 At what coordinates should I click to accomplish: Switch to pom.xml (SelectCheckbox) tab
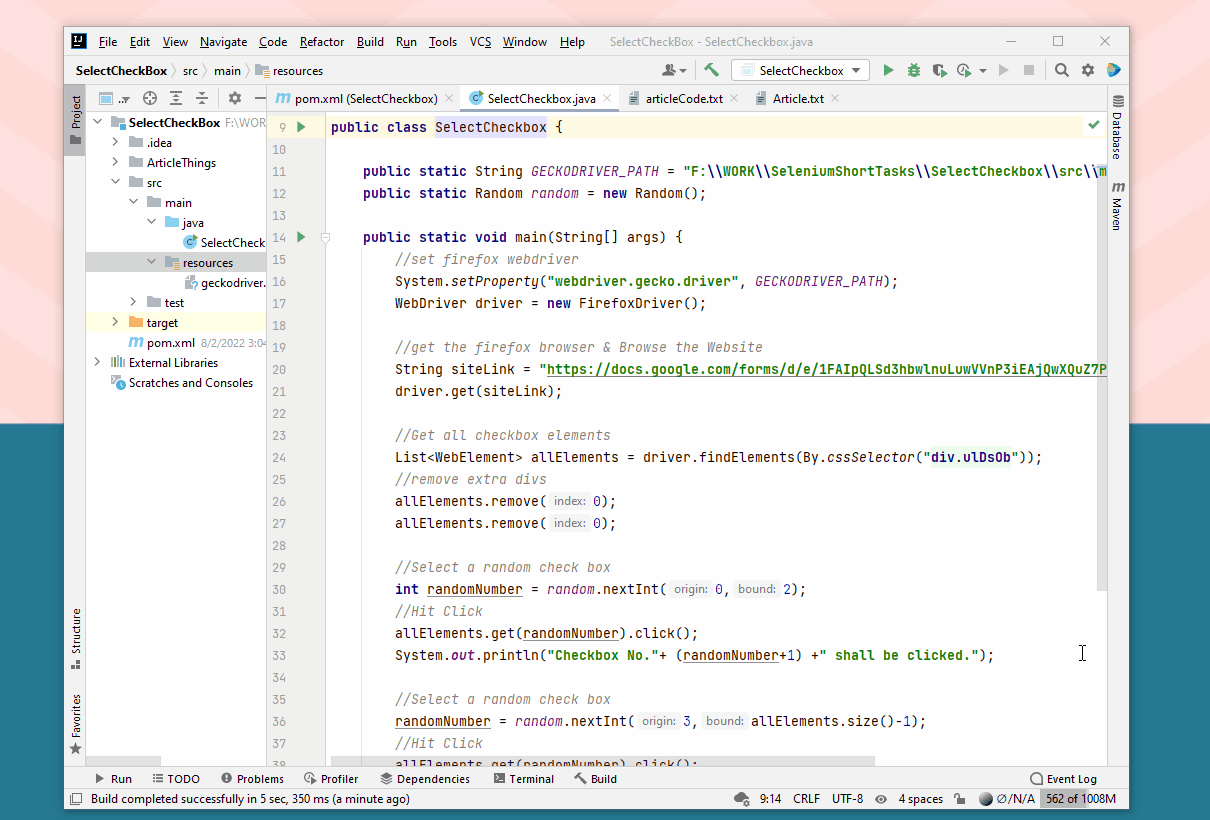366,98
